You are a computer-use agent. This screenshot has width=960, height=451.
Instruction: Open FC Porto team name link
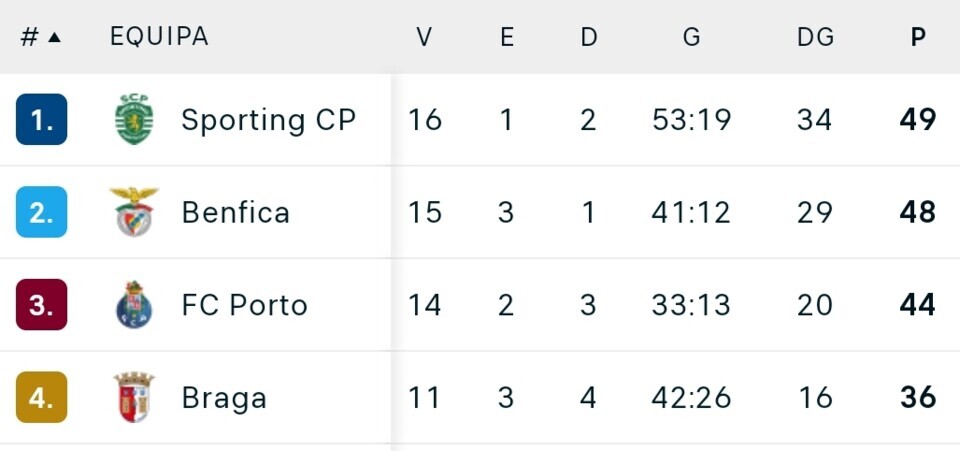244,305
